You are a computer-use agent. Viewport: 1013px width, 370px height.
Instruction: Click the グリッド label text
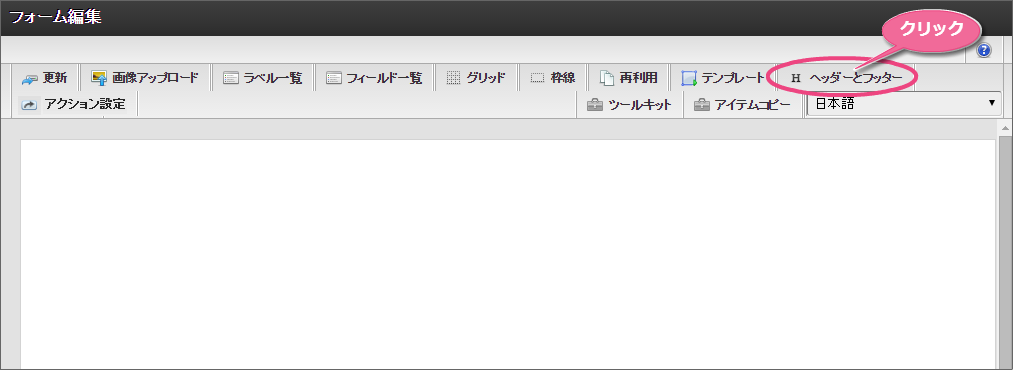tap(486, 78)
